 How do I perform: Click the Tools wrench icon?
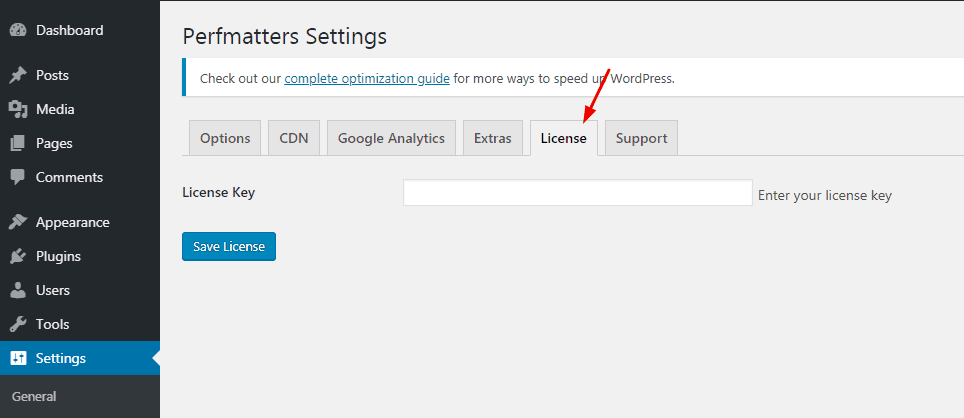pos(18,324)
